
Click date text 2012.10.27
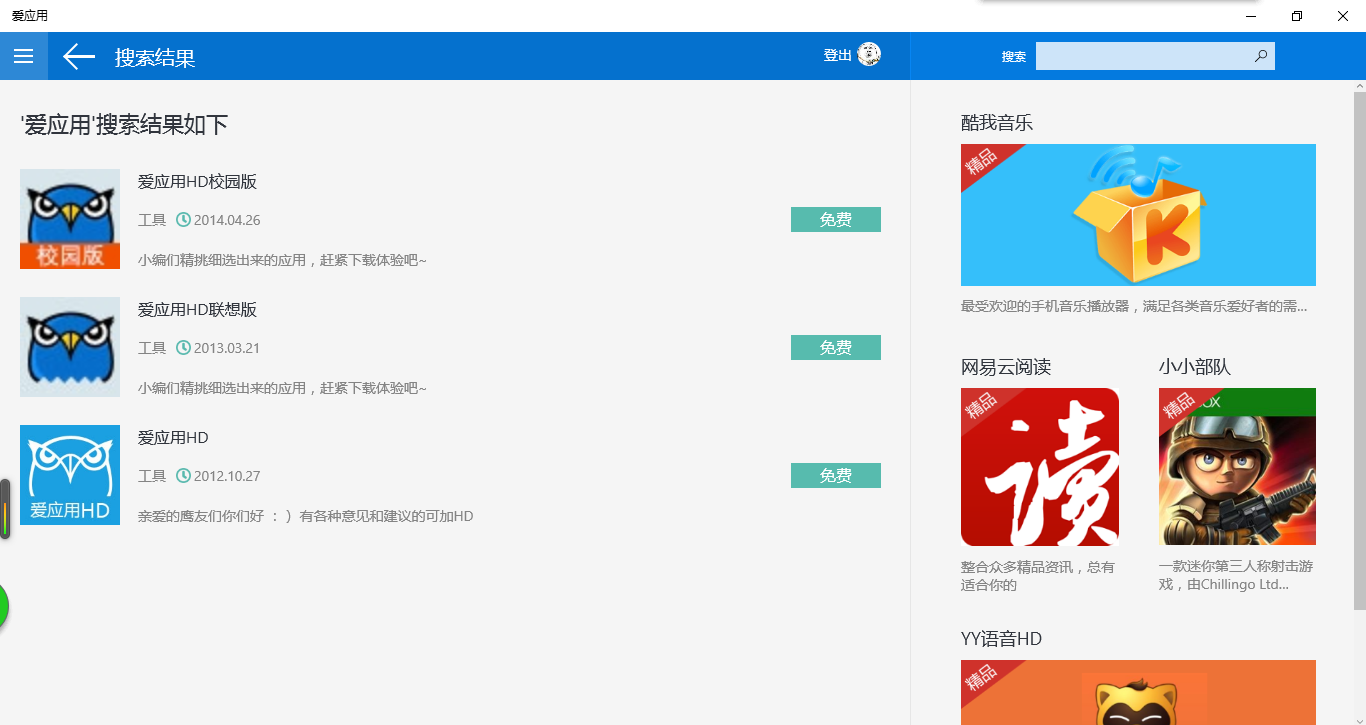227,476
